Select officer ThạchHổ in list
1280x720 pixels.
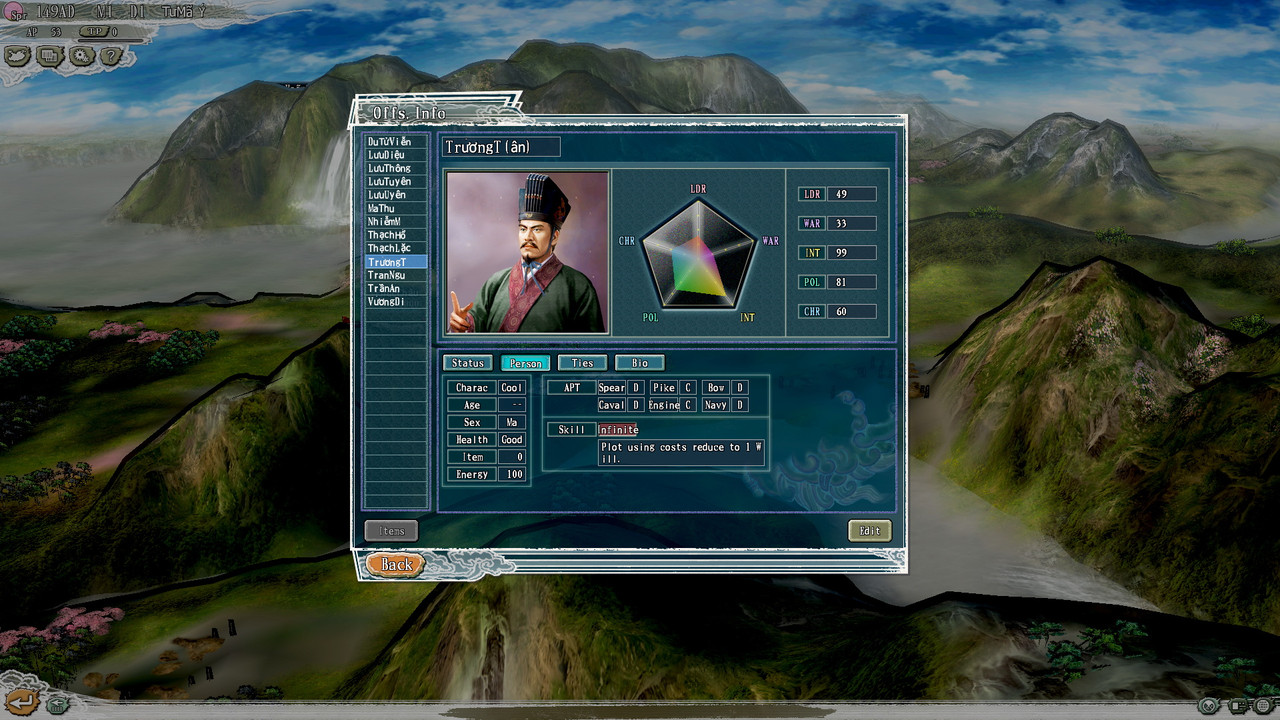[x=396, y=235]
